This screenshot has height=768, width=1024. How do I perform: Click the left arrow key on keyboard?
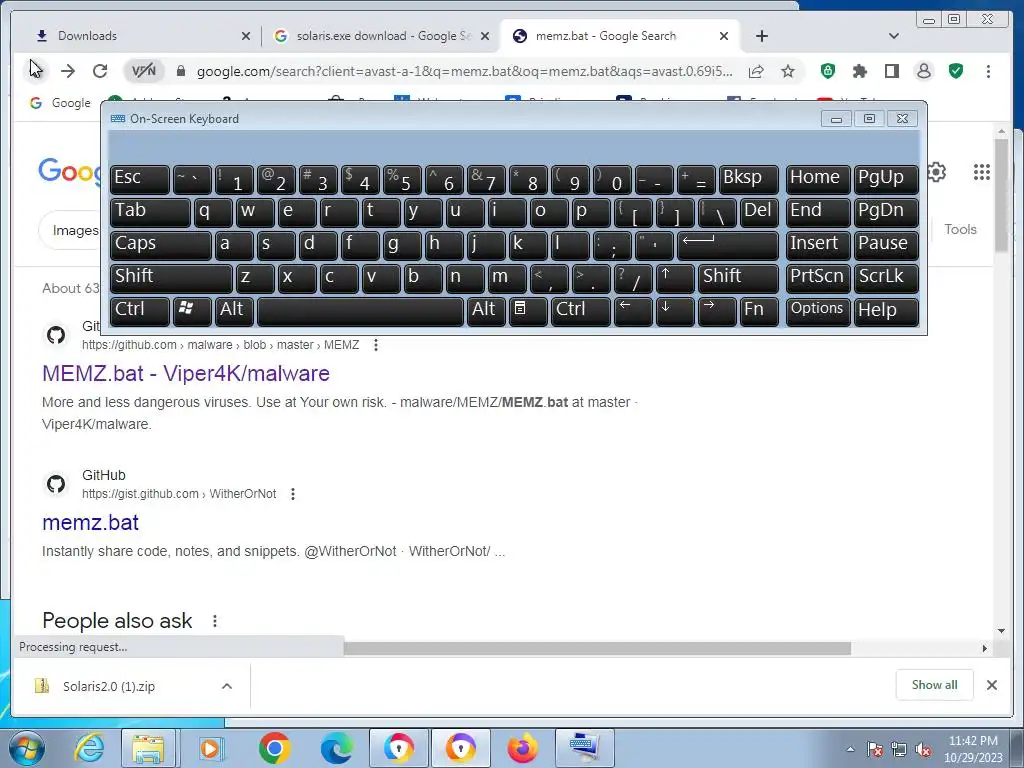[x=633, y=311]
